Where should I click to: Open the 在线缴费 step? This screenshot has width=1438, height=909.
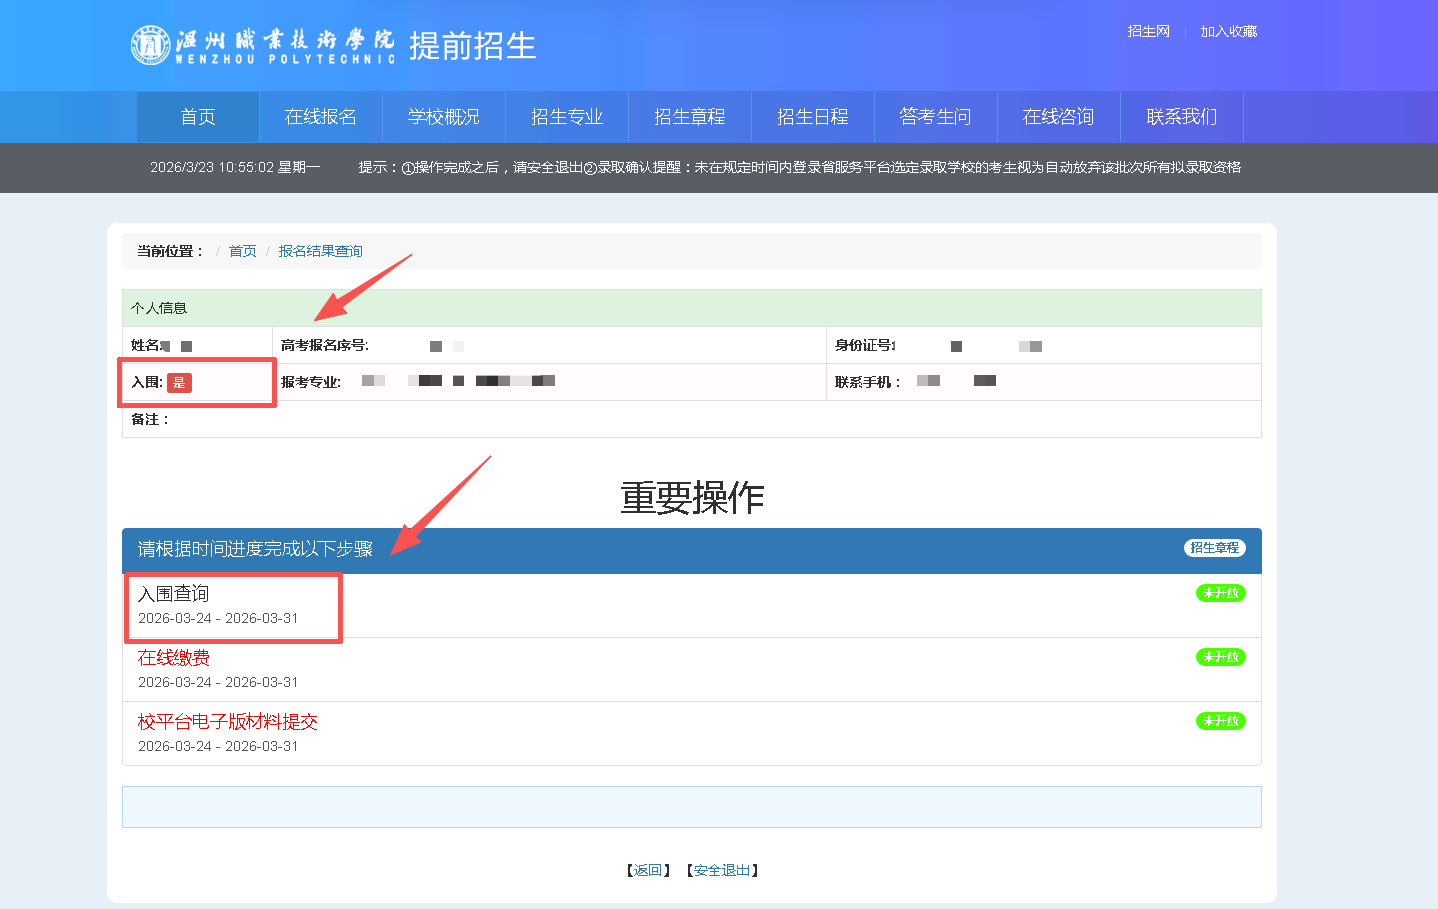click(x=174, y=658)
